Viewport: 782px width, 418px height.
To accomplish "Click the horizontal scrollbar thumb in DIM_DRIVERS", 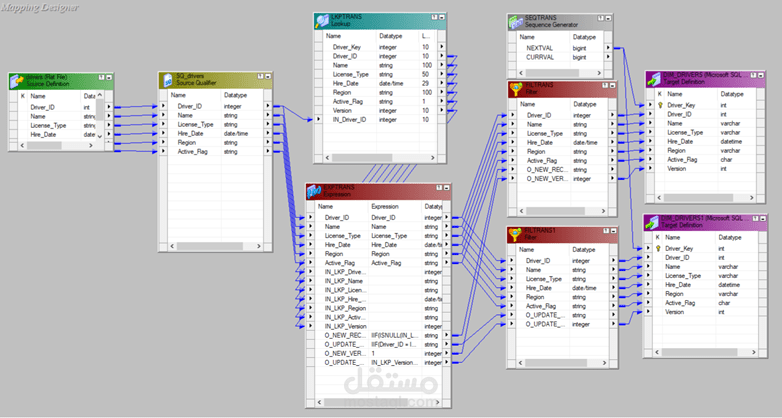I will 698,198.
